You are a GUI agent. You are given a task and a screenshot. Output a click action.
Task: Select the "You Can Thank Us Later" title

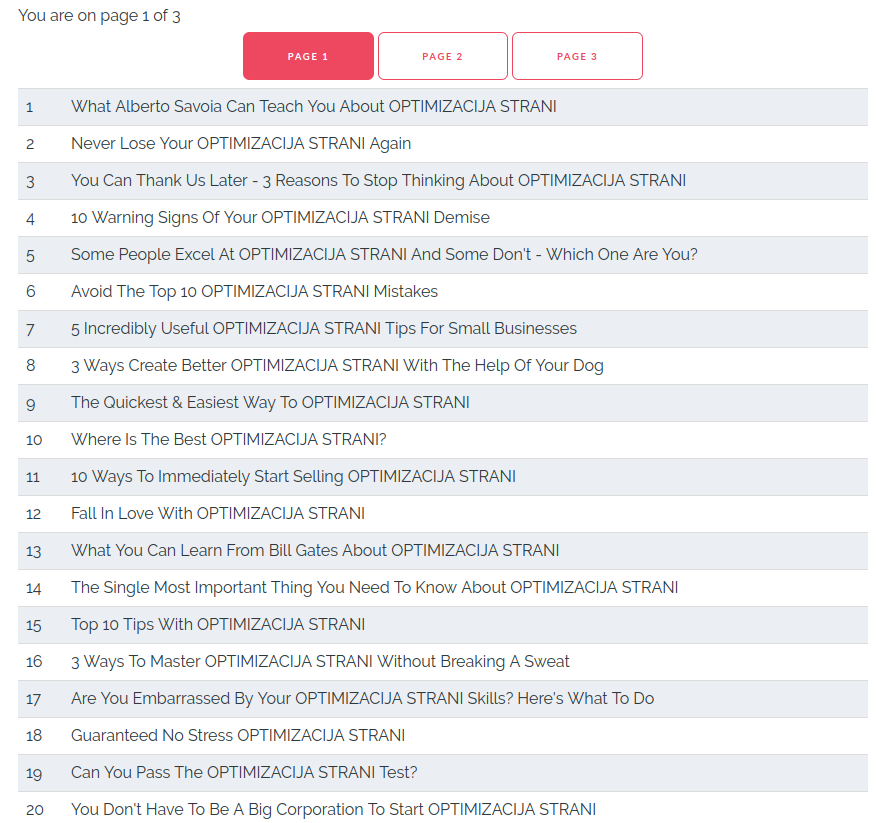(378, 181)
